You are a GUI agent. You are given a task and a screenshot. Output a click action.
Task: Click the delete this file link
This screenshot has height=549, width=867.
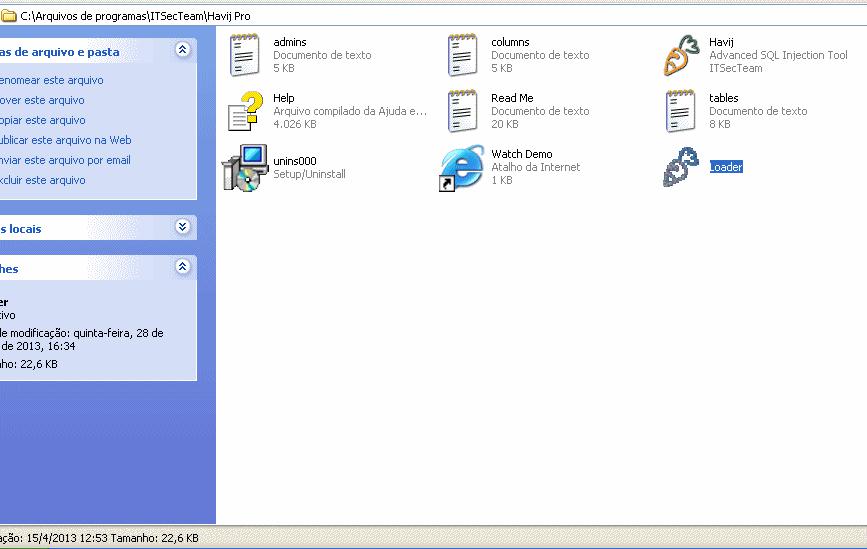(43, 180)
